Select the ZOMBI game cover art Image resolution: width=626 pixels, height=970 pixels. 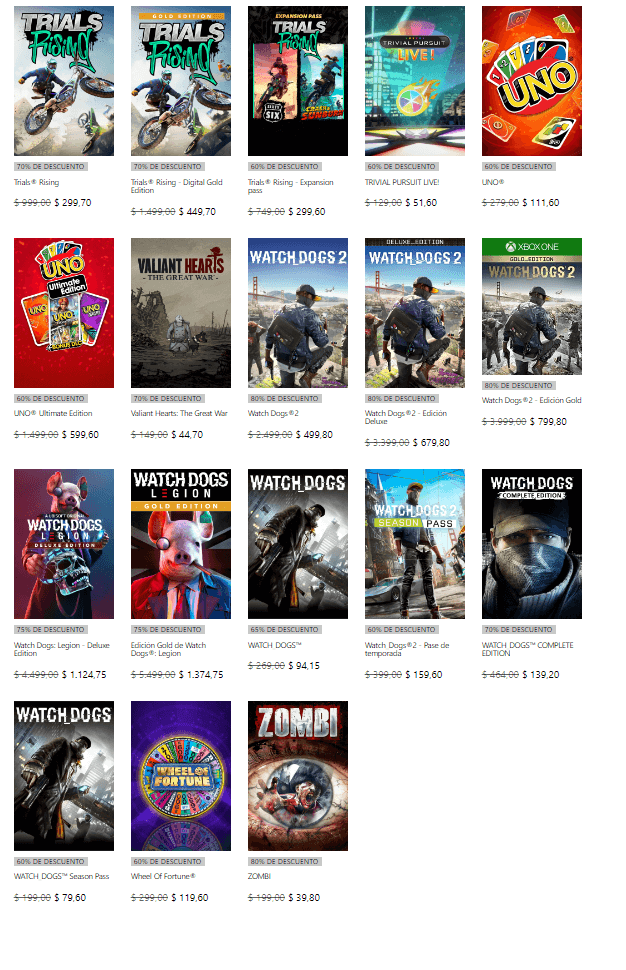click(x=298, y=776)
